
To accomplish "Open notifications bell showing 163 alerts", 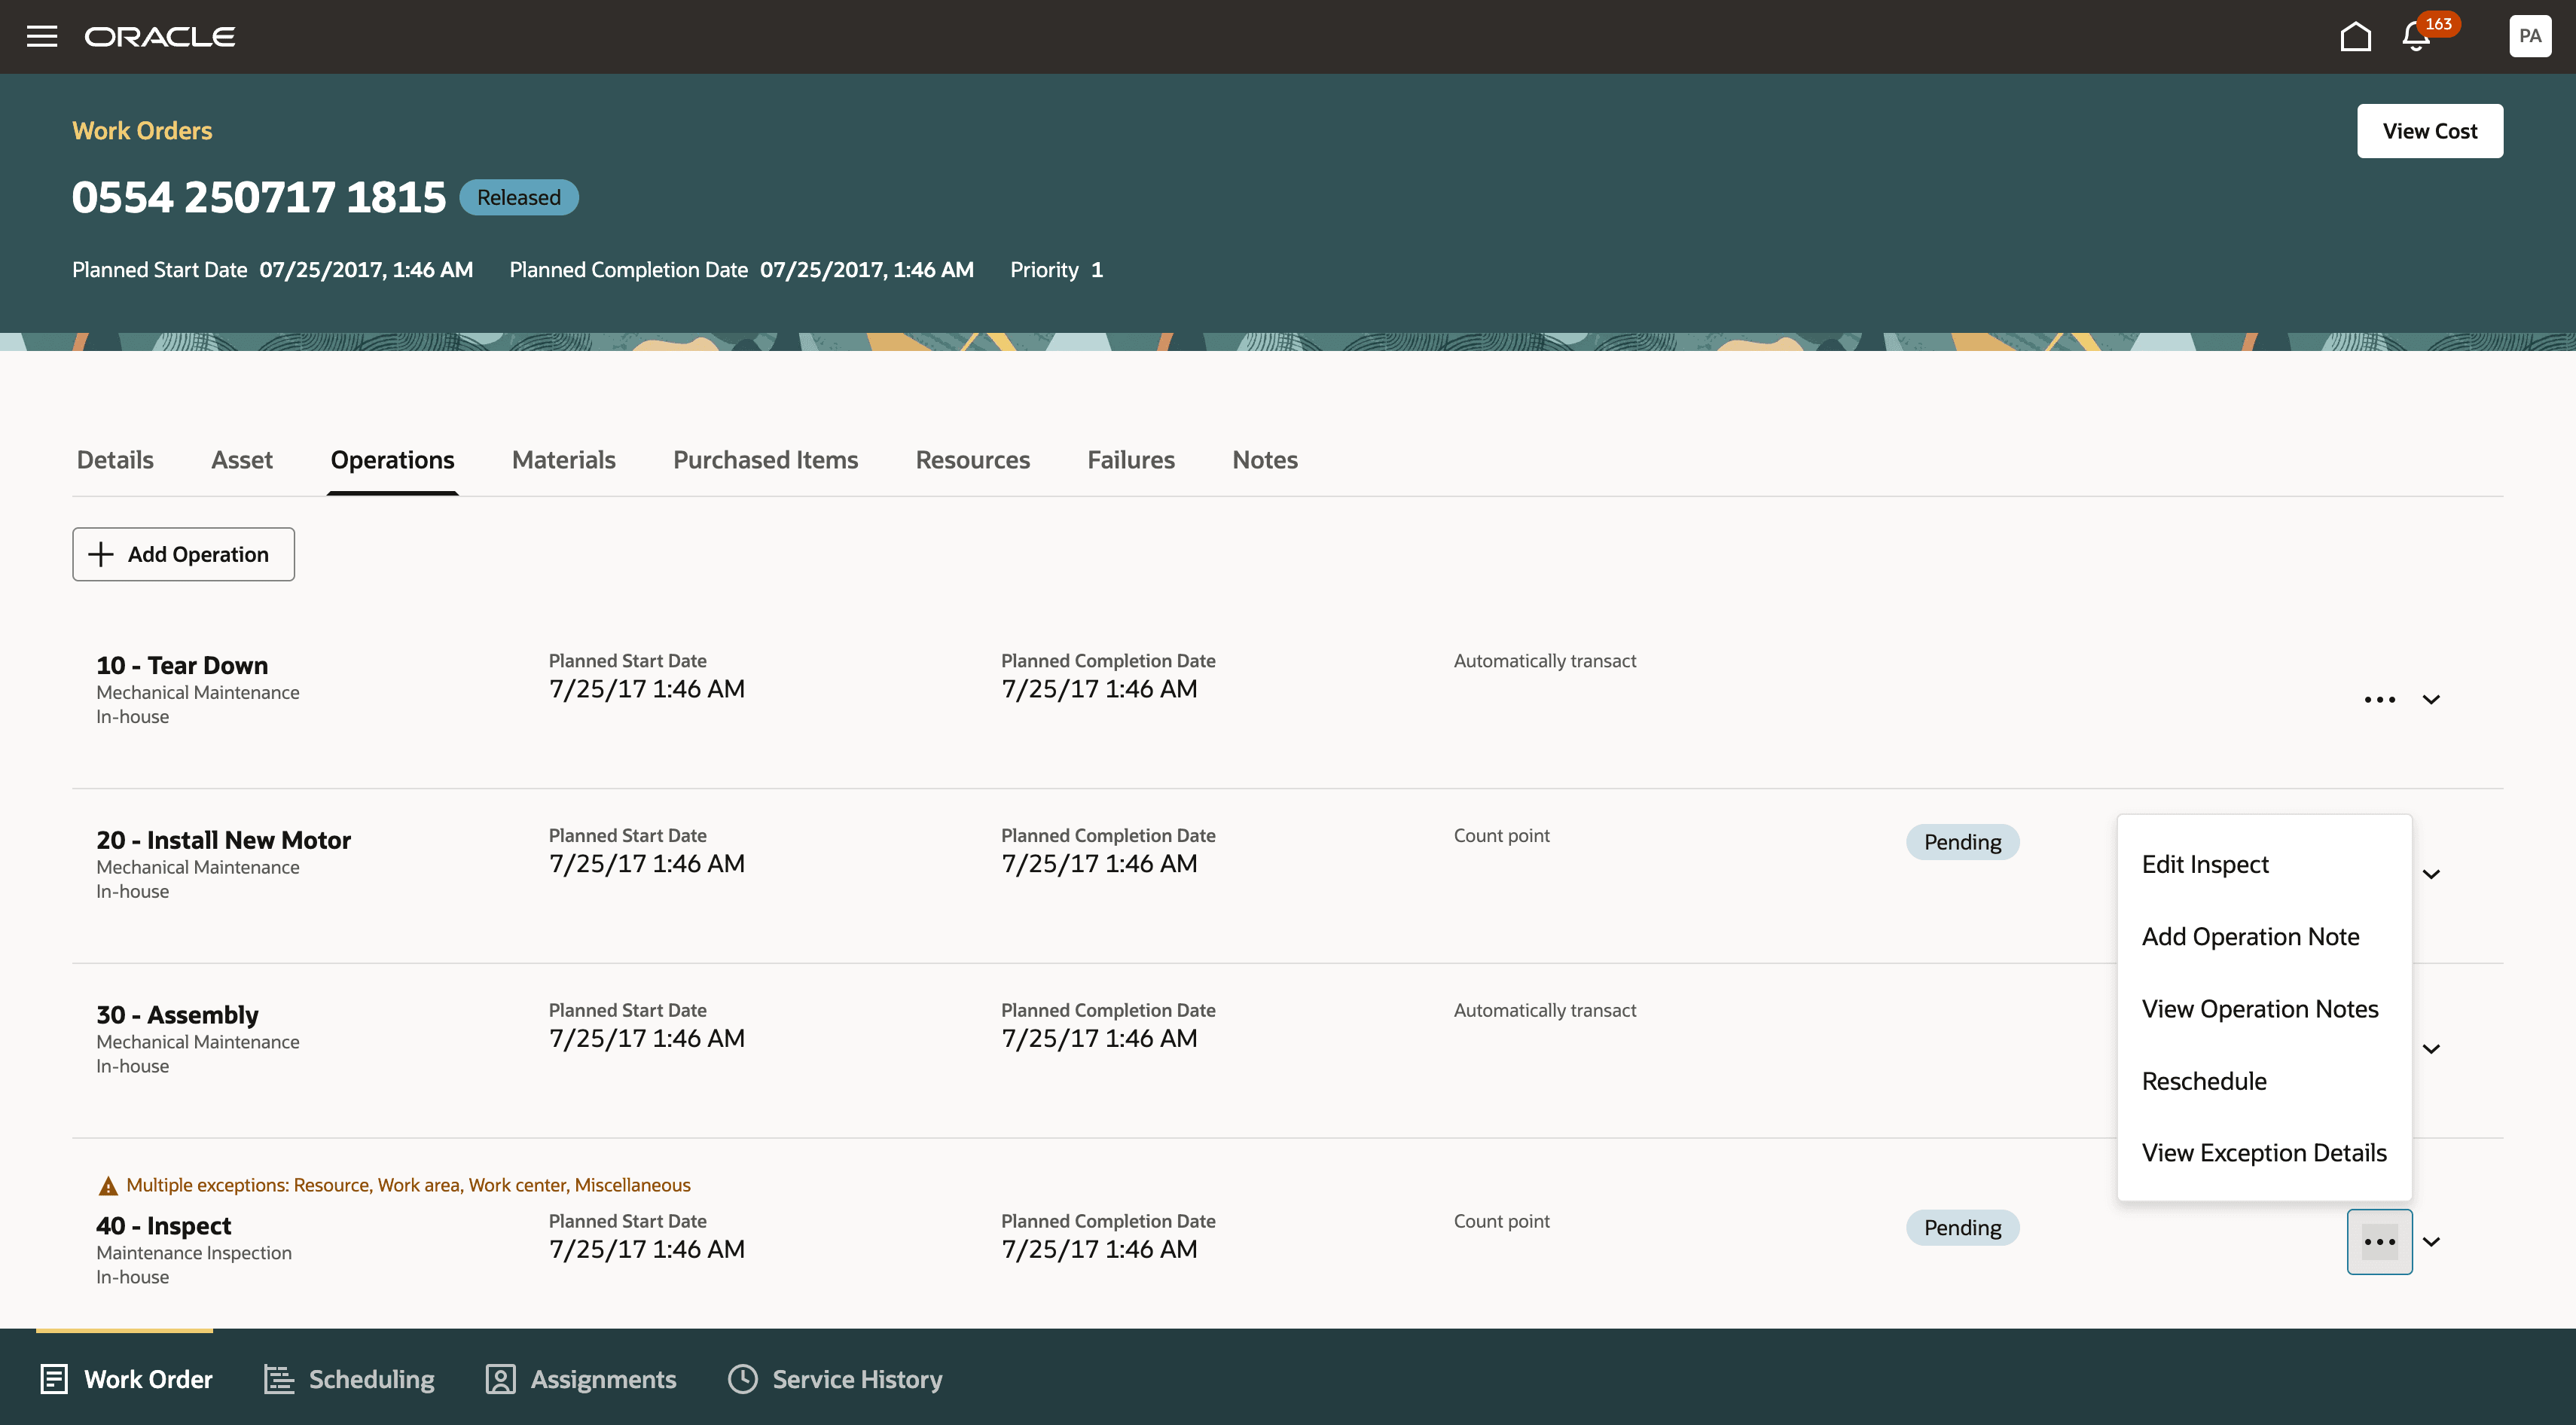I will 2415,38.
